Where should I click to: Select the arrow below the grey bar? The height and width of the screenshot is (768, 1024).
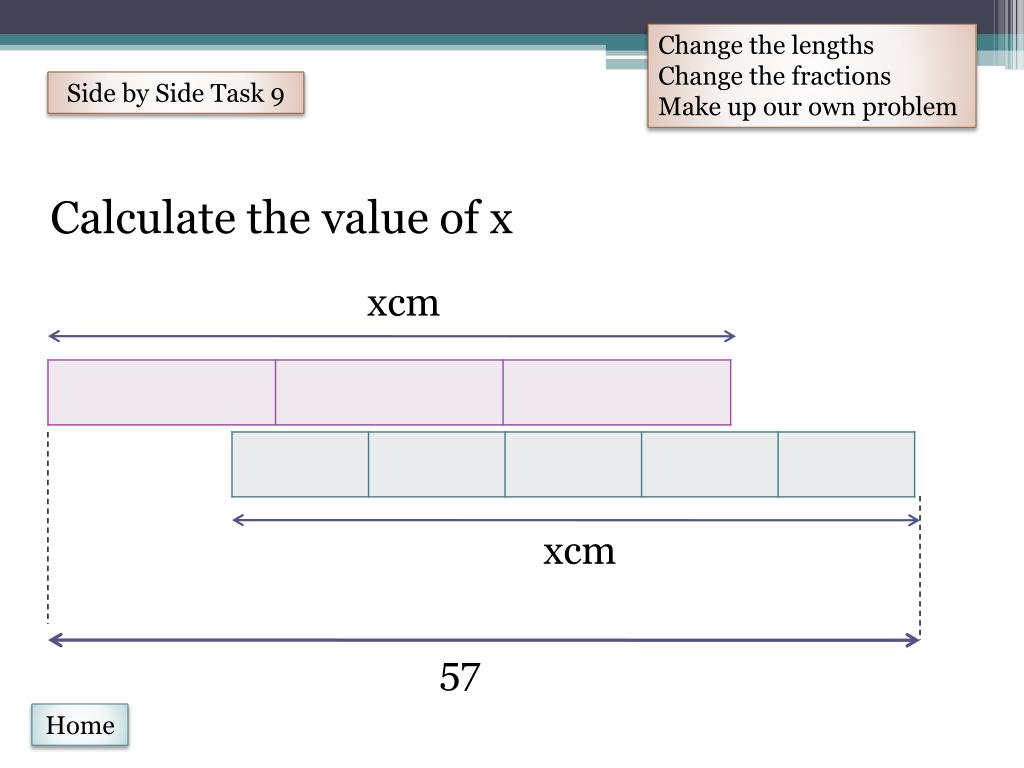pyautogui.click(x=576, y=520)
